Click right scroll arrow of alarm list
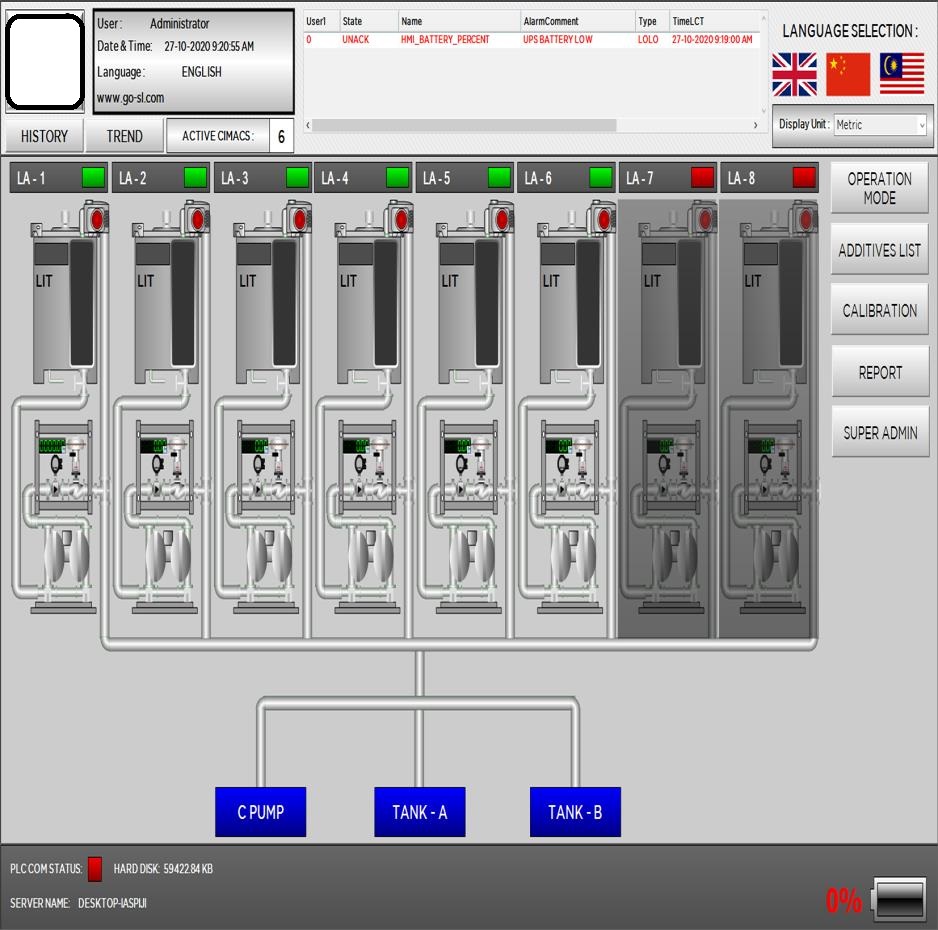The width and height of the screenshot is (938, 930). tap(755, 125)
